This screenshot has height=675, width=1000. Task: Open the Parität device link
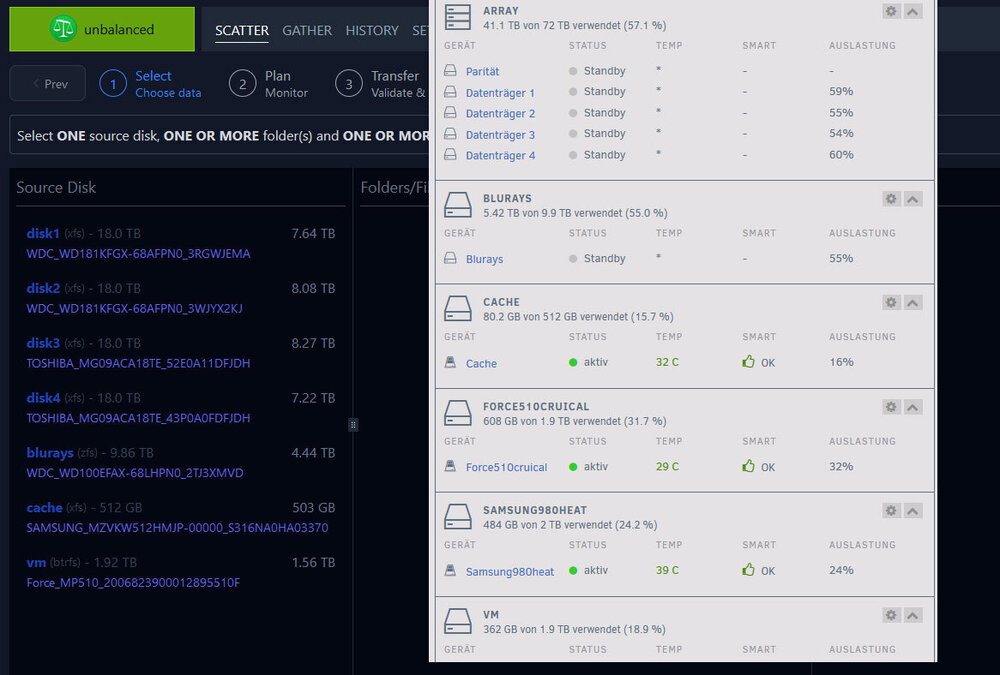click(x=482, y=71)
